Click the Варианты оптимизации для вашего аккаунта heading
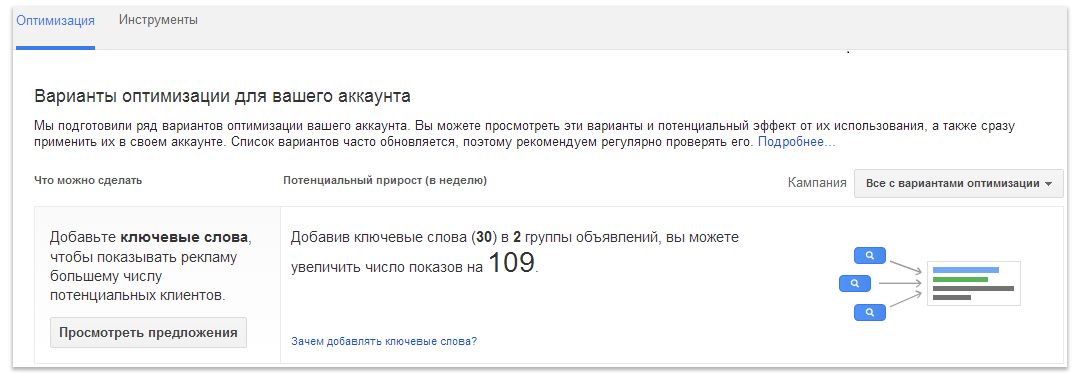This screenshot has width=1078, height=375. pos(223,96)
